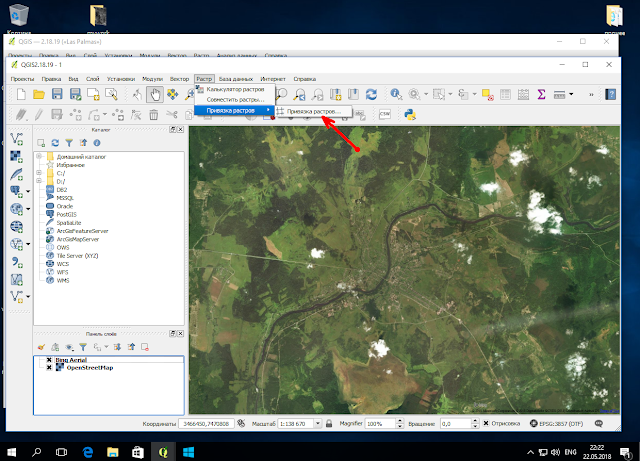Click the blue Refresh arrows icon in toolbar
640x461 pixels.
[x=371, y=94]
